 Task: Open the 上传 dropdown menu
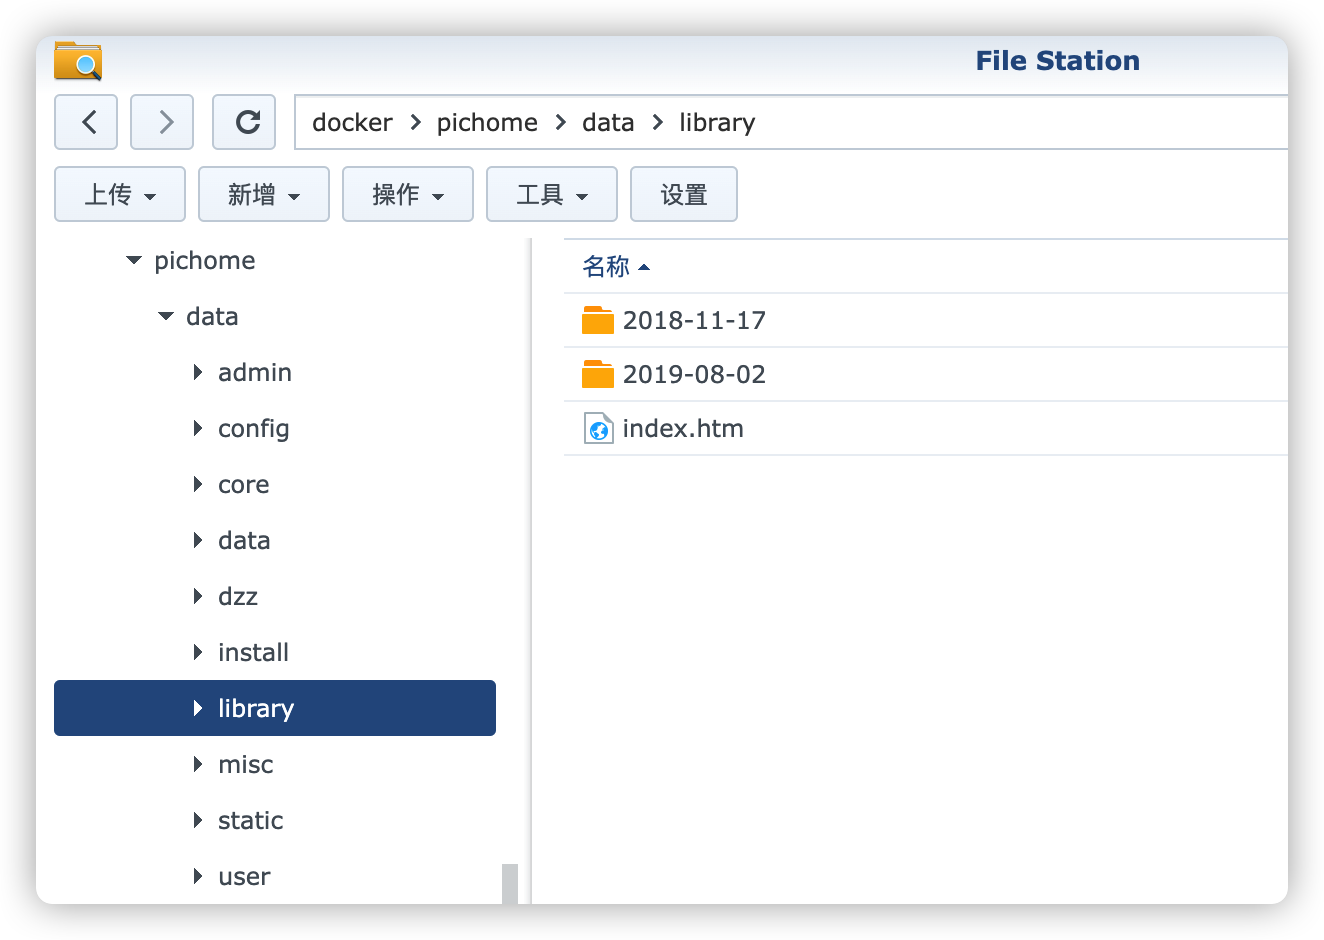(119, 194)
